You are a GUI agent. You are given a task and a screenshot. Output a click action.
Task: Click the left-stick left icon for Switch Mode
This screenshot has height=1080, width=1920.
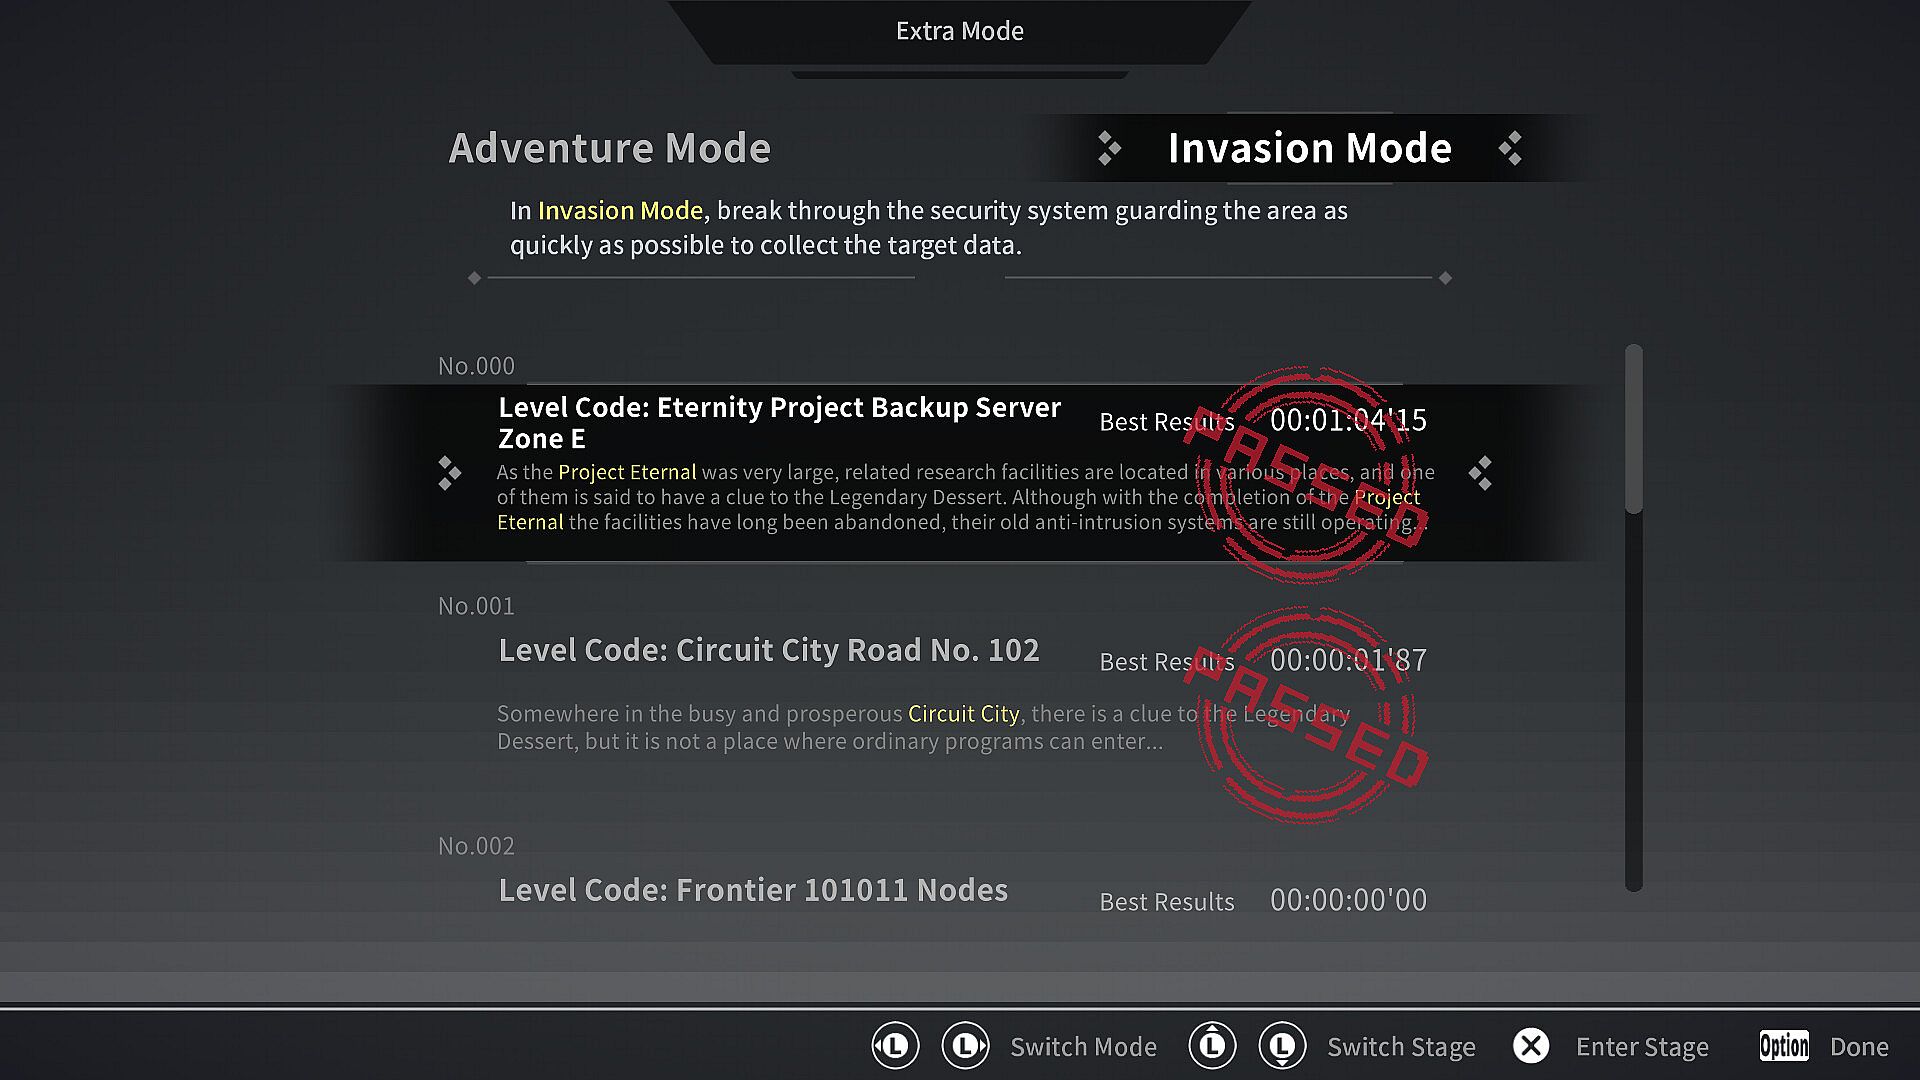(894, 1046)
